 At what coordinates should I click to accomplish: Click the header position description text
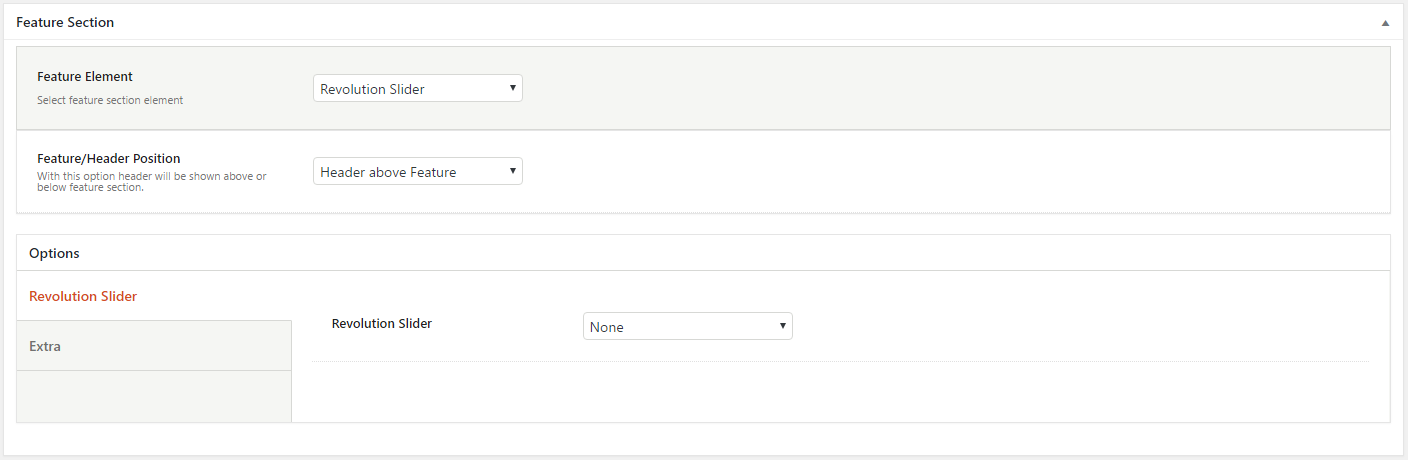151,182
